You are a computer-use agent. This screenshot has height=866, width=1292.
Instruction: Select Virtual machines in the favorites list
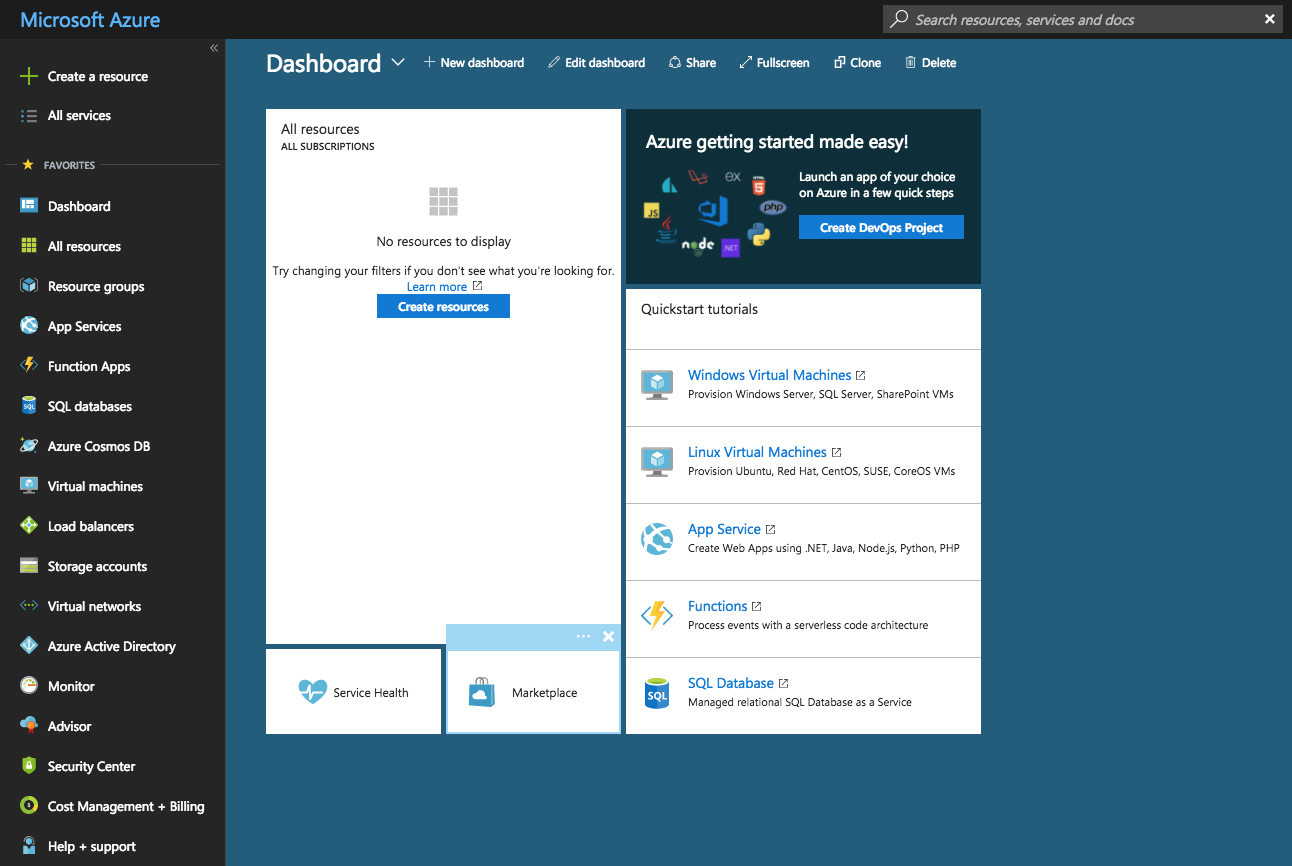tap(95, 486)
